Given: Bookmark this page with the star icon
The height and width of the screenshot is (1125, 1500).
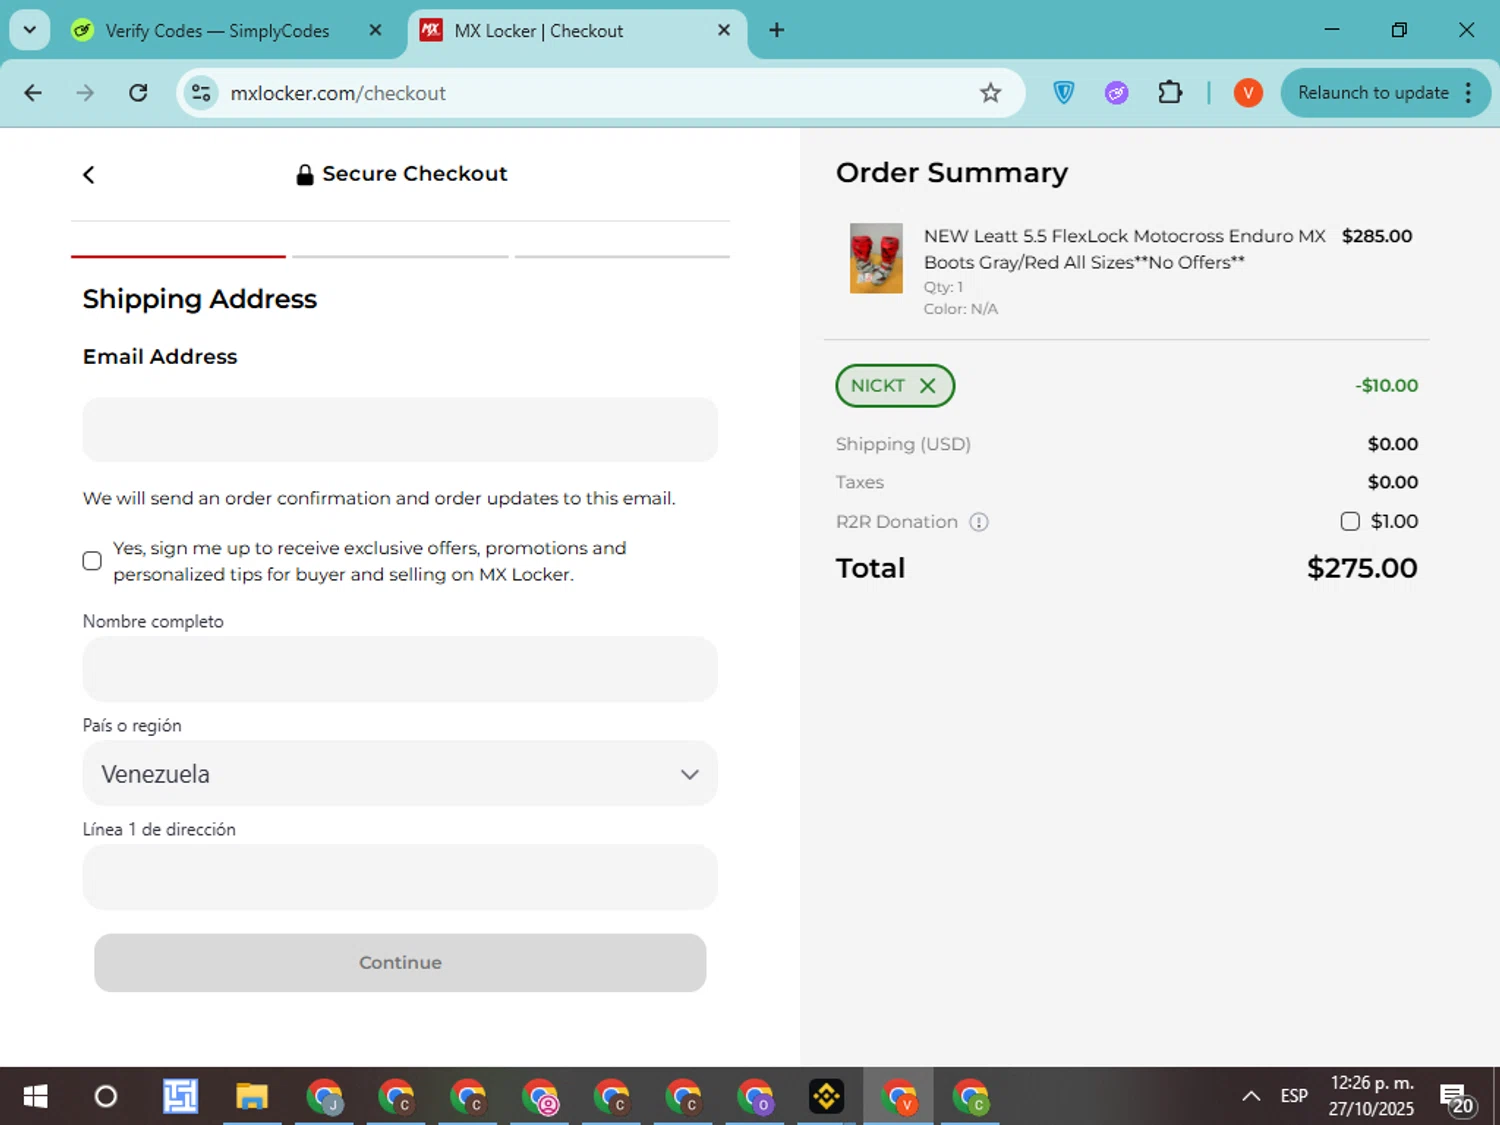Looking at the screenshot, I should (x=990, y=93).
